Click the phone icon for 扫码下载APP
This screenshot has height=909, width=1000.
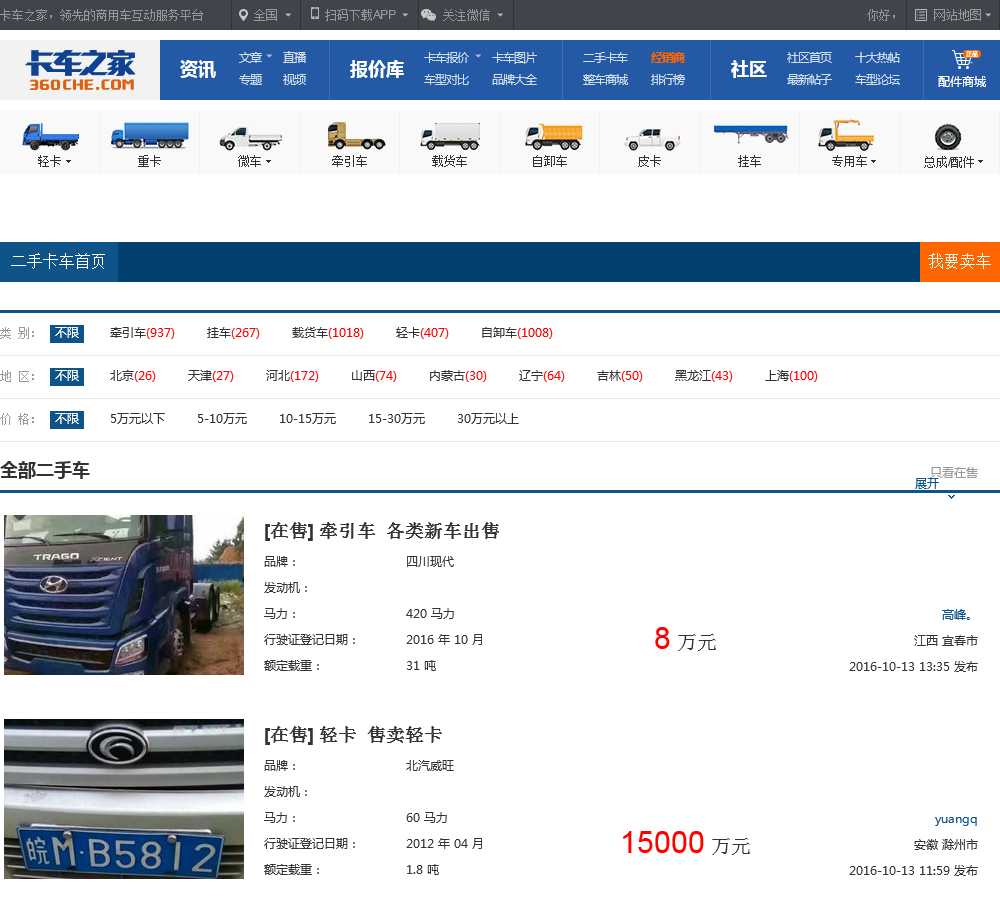point(314,13)
